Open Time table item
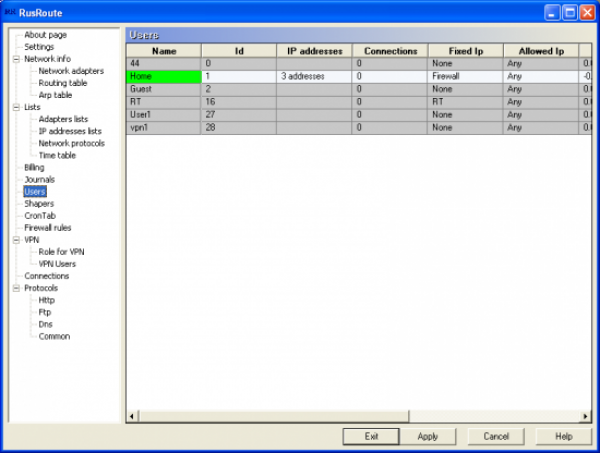The height and width of the screenshot is (453, 600). coord(57,155)
